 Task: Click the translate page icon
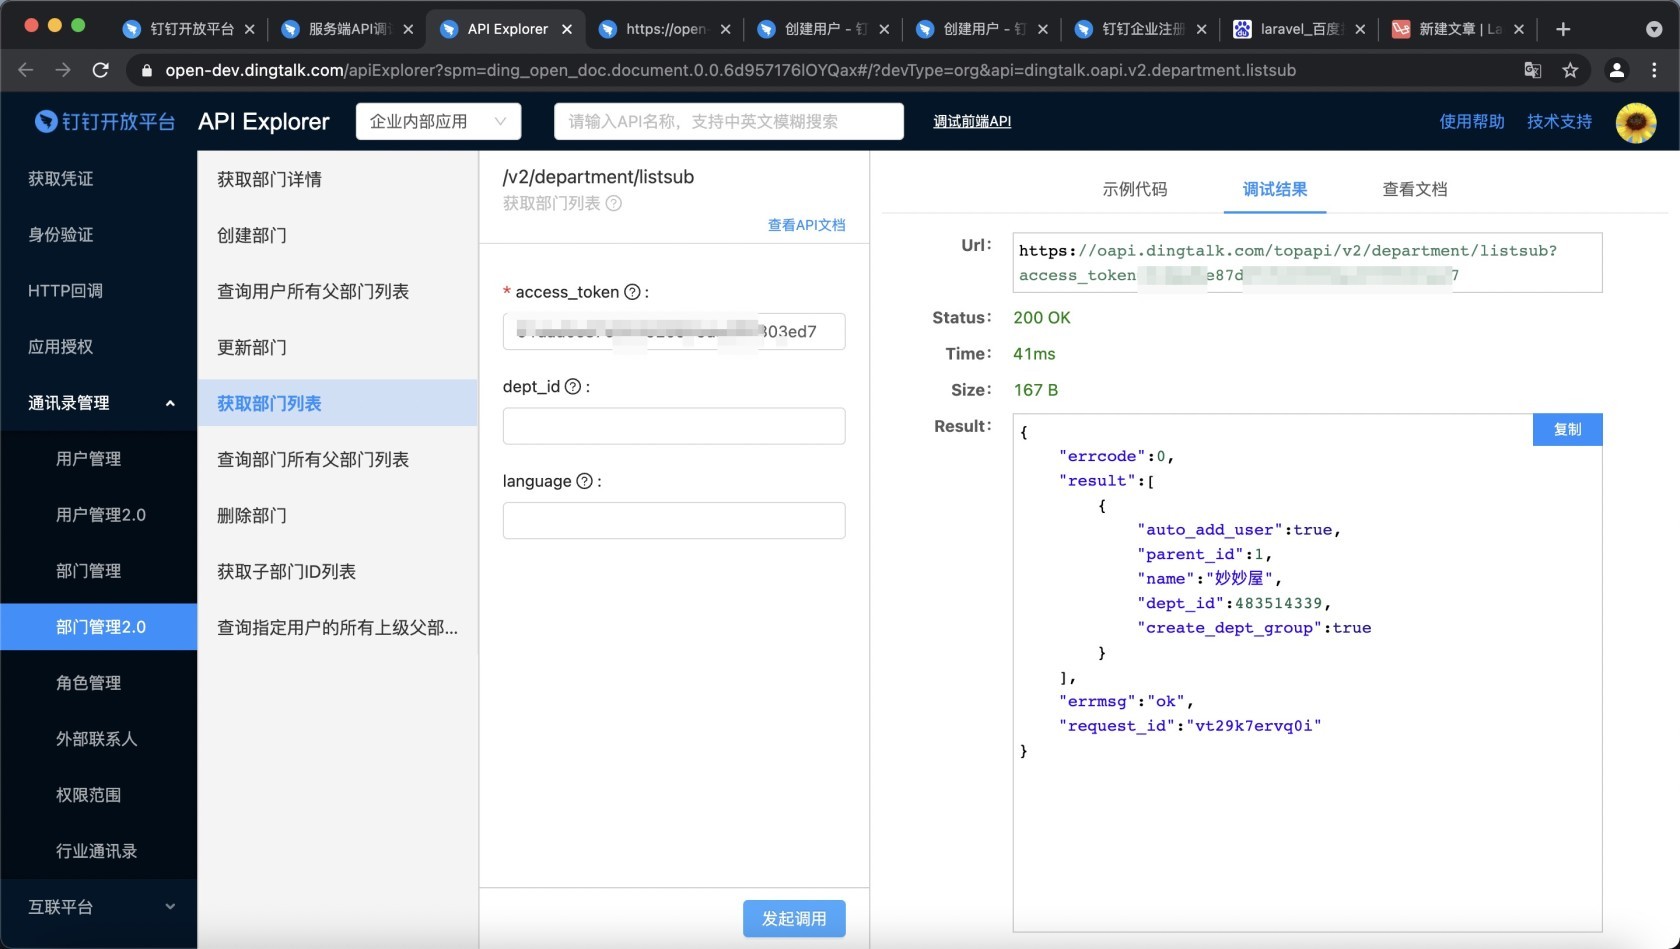coord(1532,70)
